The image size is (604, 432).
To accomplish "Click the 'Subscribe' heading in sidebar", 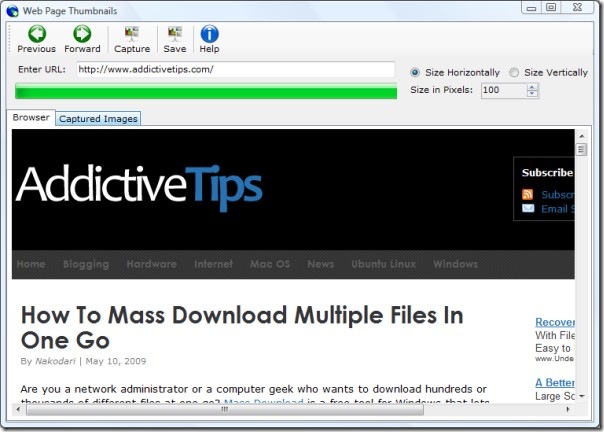I will tap(547, 173).
